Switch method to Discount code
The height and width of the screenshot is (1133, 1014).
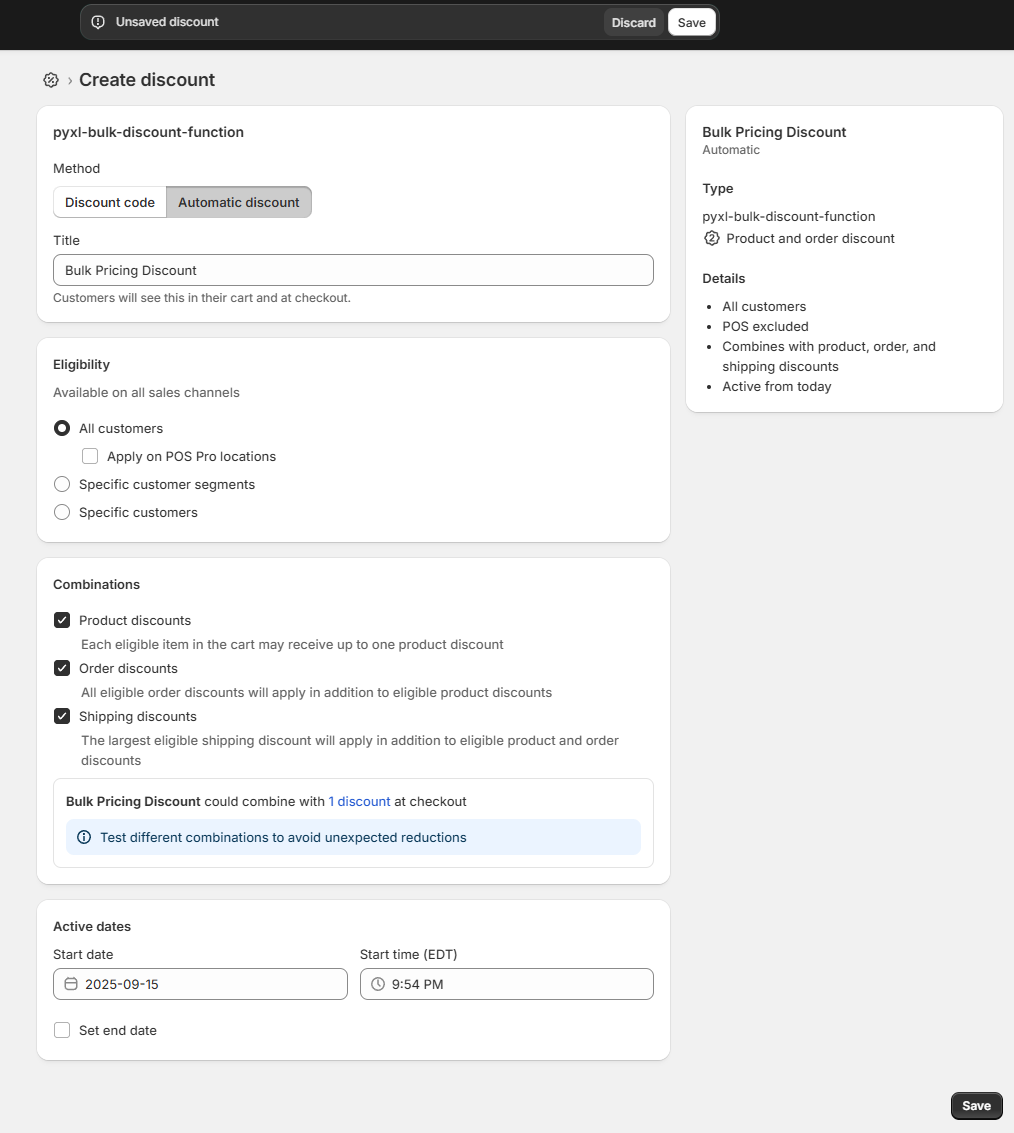(110, 202)
